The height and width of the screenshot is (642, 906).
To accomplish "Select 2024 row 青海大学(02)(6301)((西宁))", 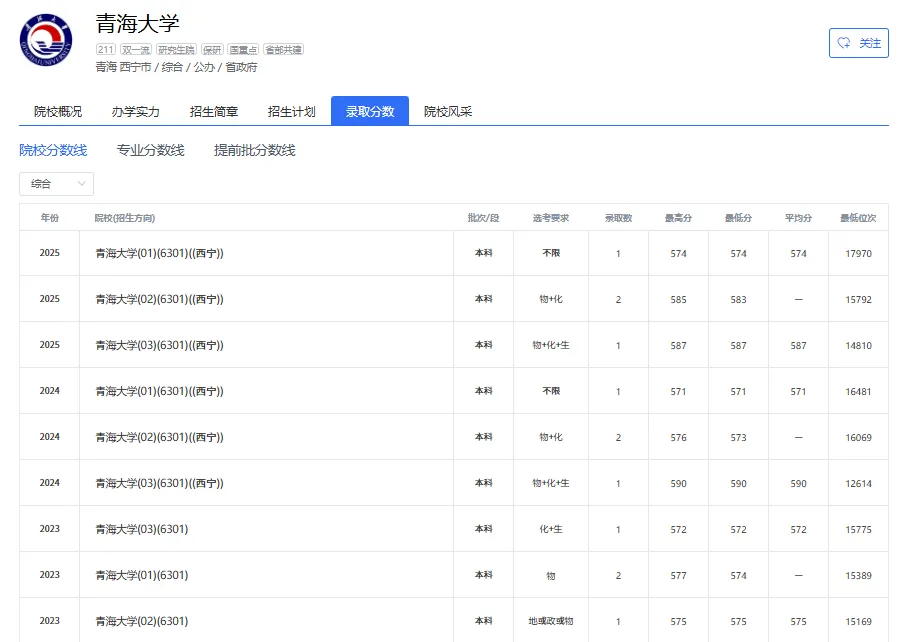I will 454,437.
